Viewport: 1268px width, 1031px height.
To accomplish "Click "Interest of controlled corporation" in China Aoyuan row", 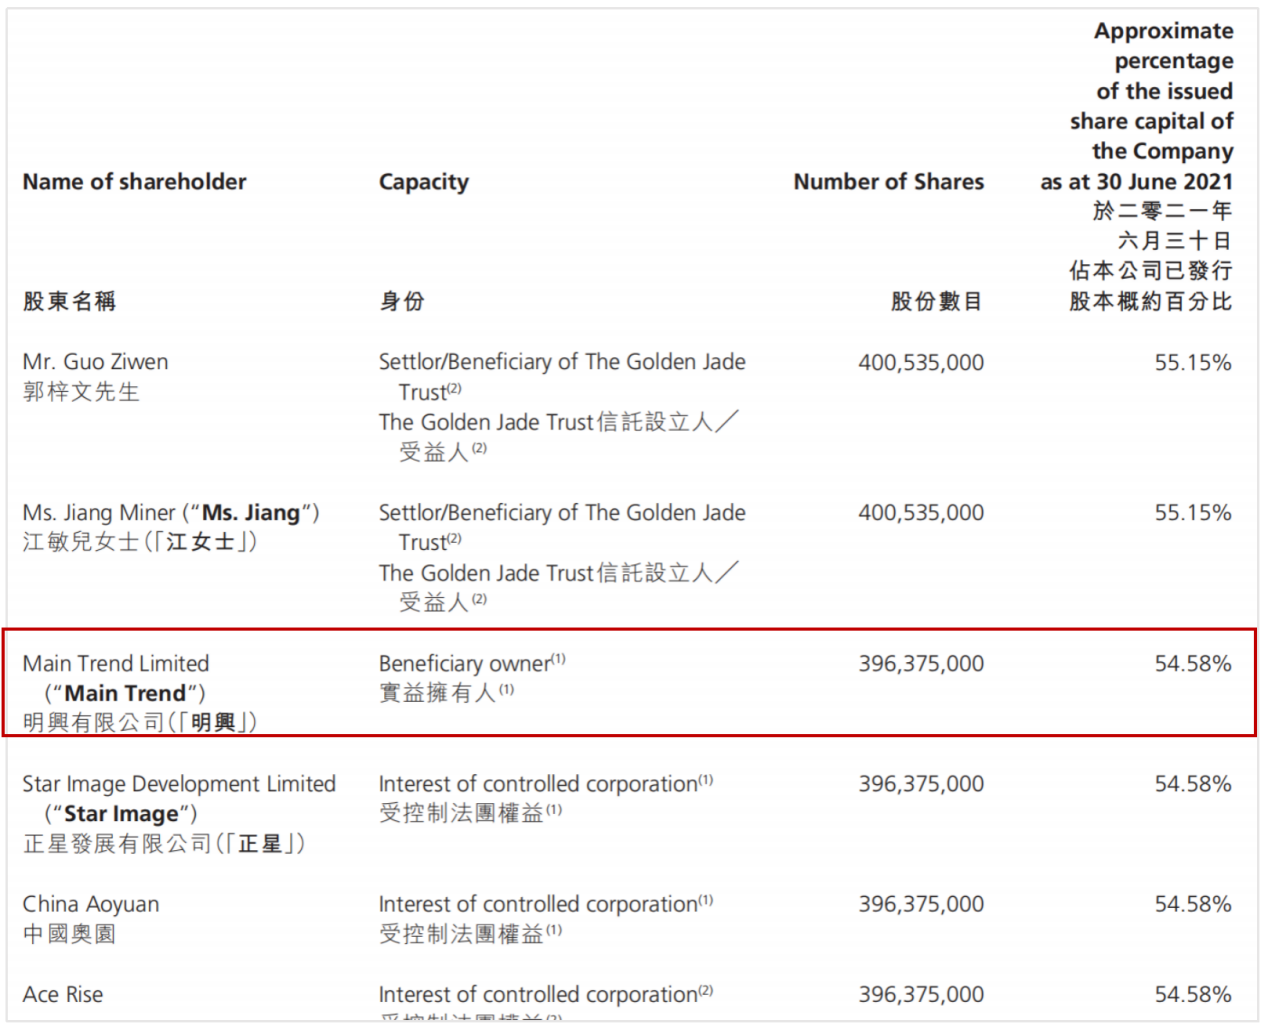I will (x=538, y=904).
